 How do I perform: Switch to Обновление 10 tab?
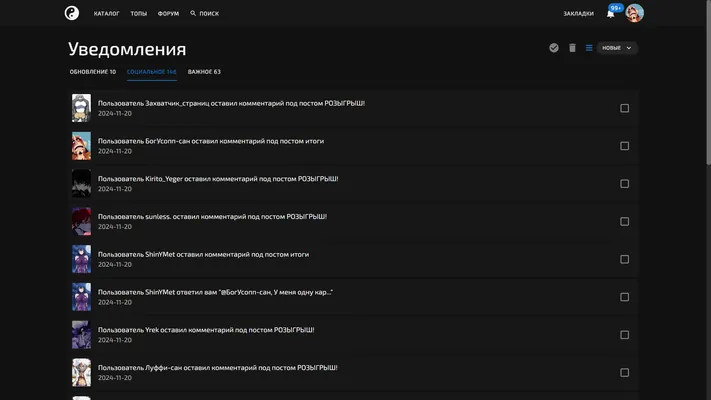(x=93, y=72)
